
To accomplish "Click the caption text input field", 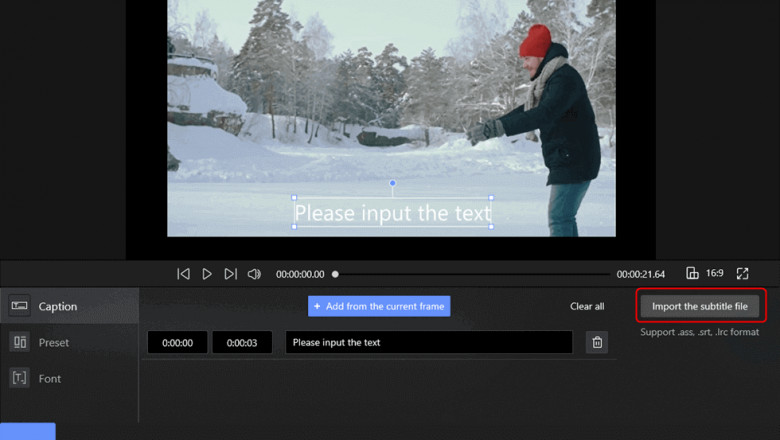I will point(429,343).
